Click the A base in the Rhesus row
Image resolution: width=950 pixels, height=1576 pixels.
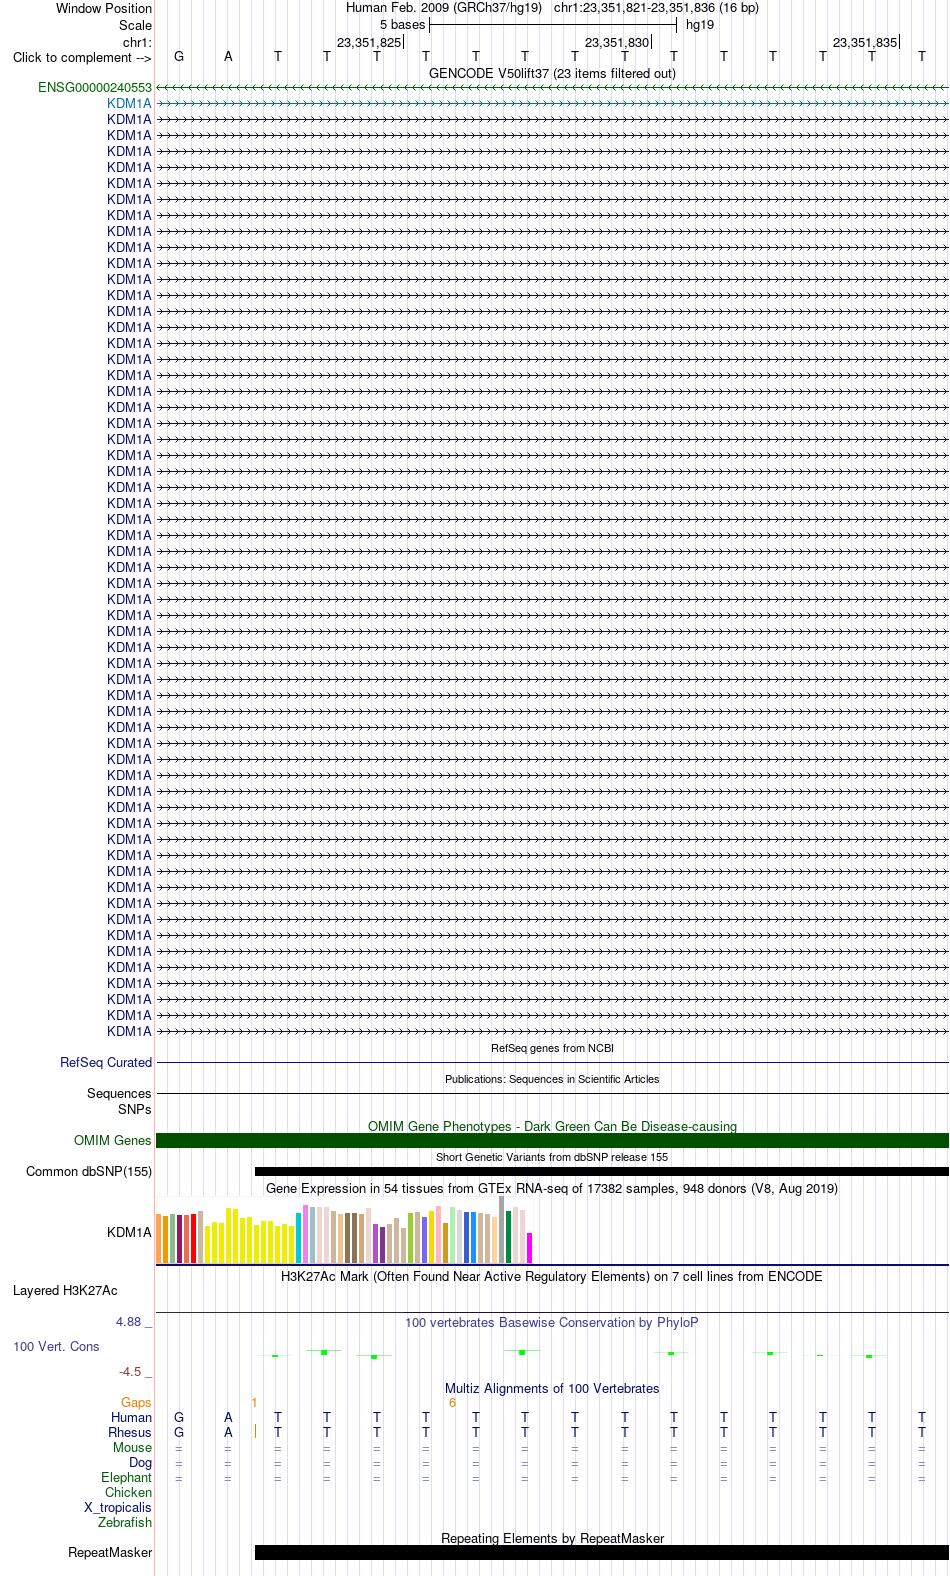[228, 1433]
